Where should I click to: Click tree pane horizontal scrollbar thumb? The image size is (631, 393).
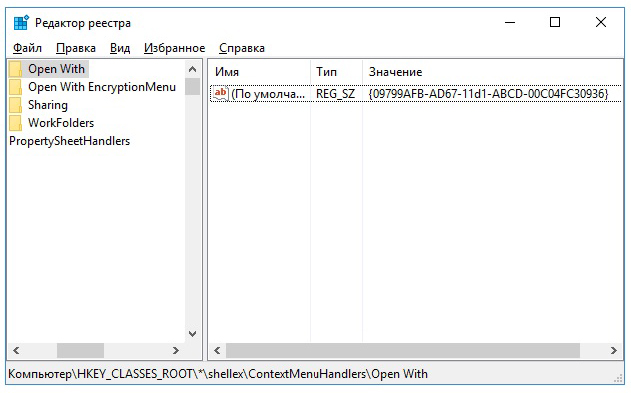click(x=80, y=350)
